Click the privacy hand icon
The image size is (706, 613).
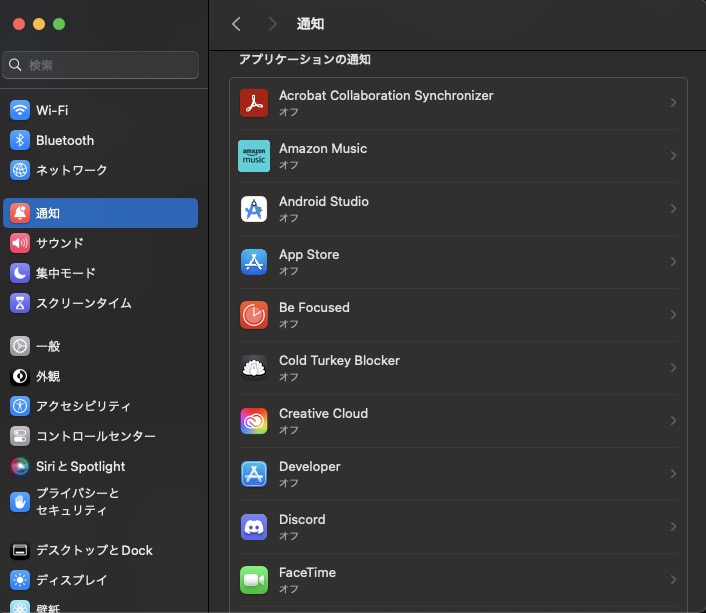click(x=20, y=501)
